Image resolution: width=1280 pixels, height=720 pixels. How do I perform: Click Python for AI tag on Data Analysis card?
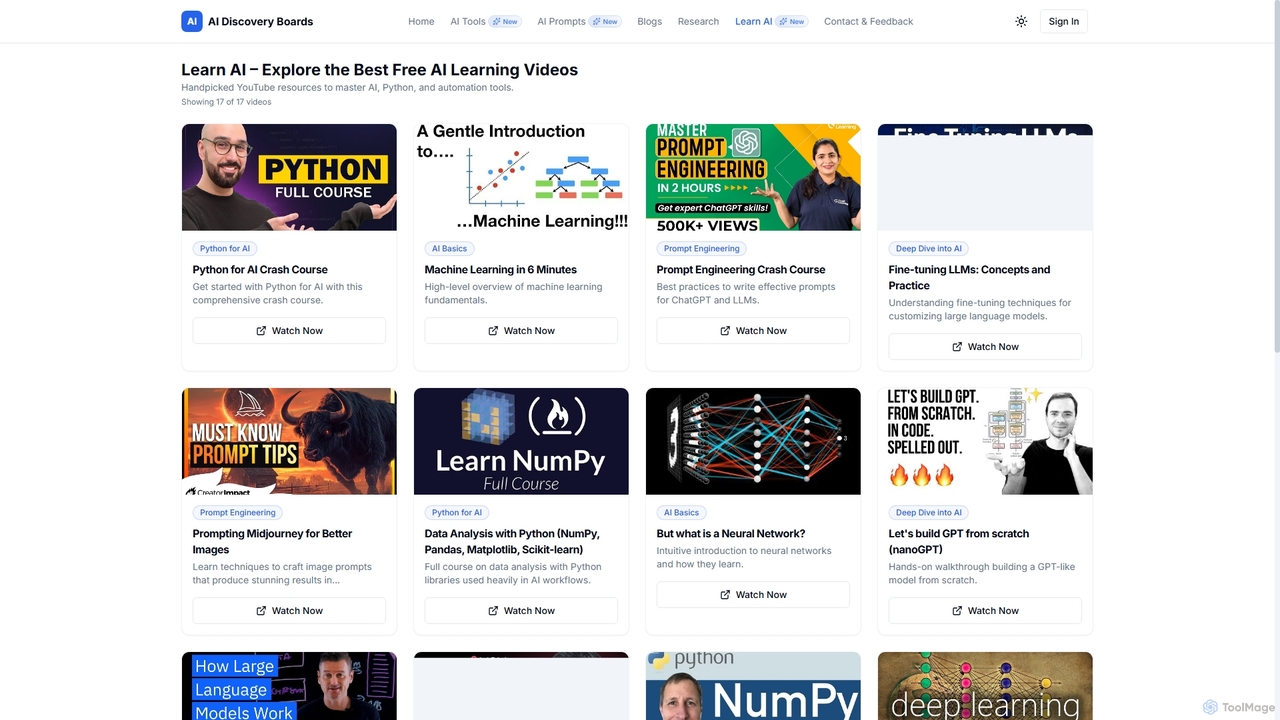tap(457, 512)
